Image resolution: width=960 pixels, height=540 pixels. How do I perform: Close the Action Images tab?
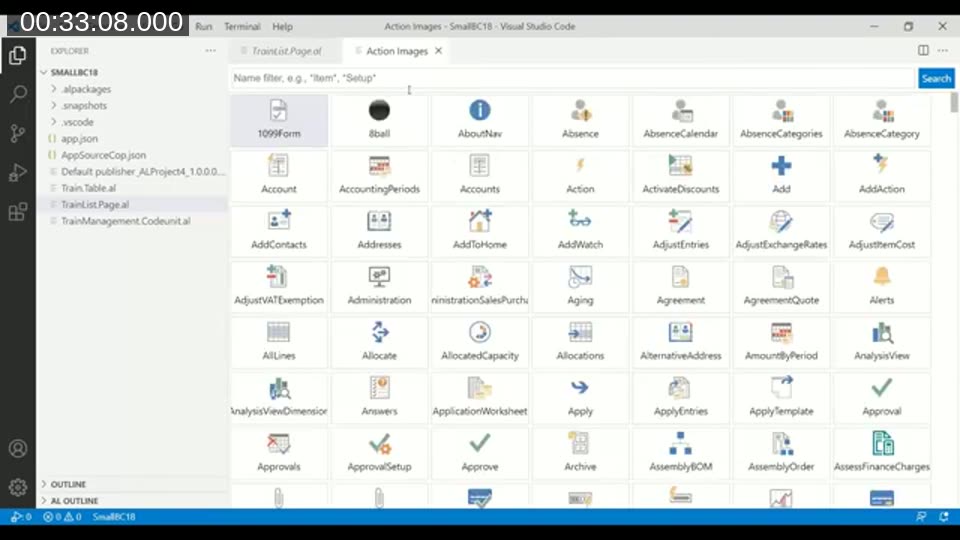click(438, 51)
